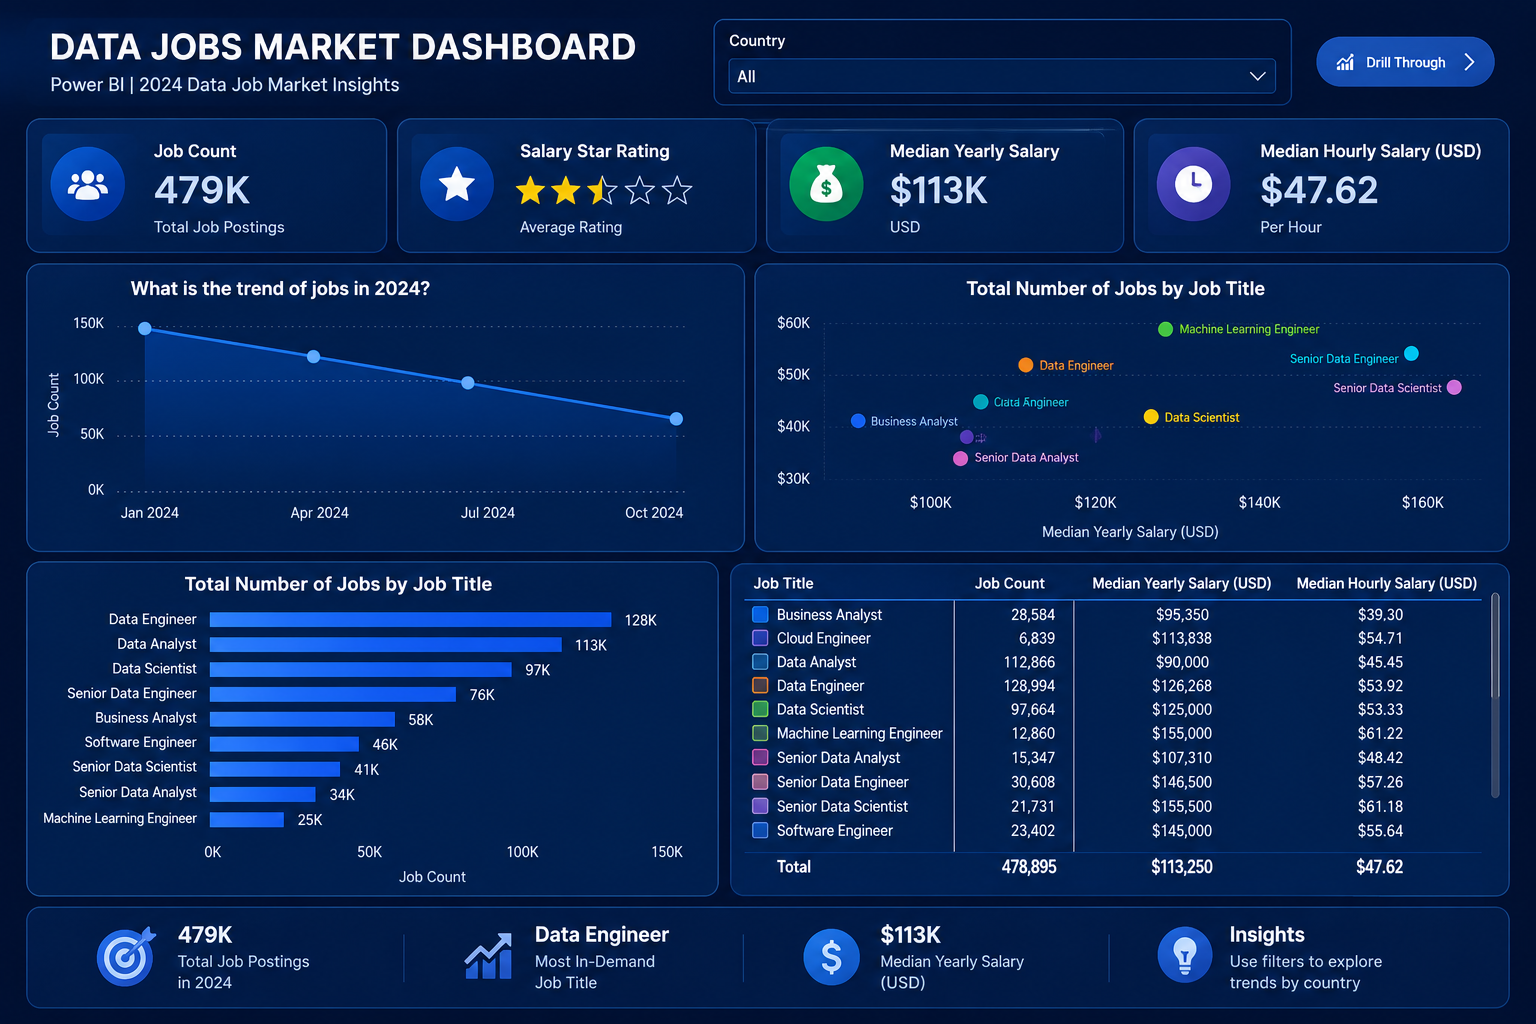Click the Senior Data Scientist scatter dot
The height and width of the screenshot is (1024, 1536).
1454,387
